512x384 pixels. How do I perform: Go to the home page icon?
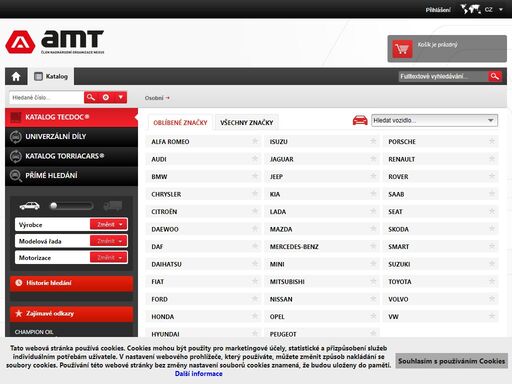16,76
